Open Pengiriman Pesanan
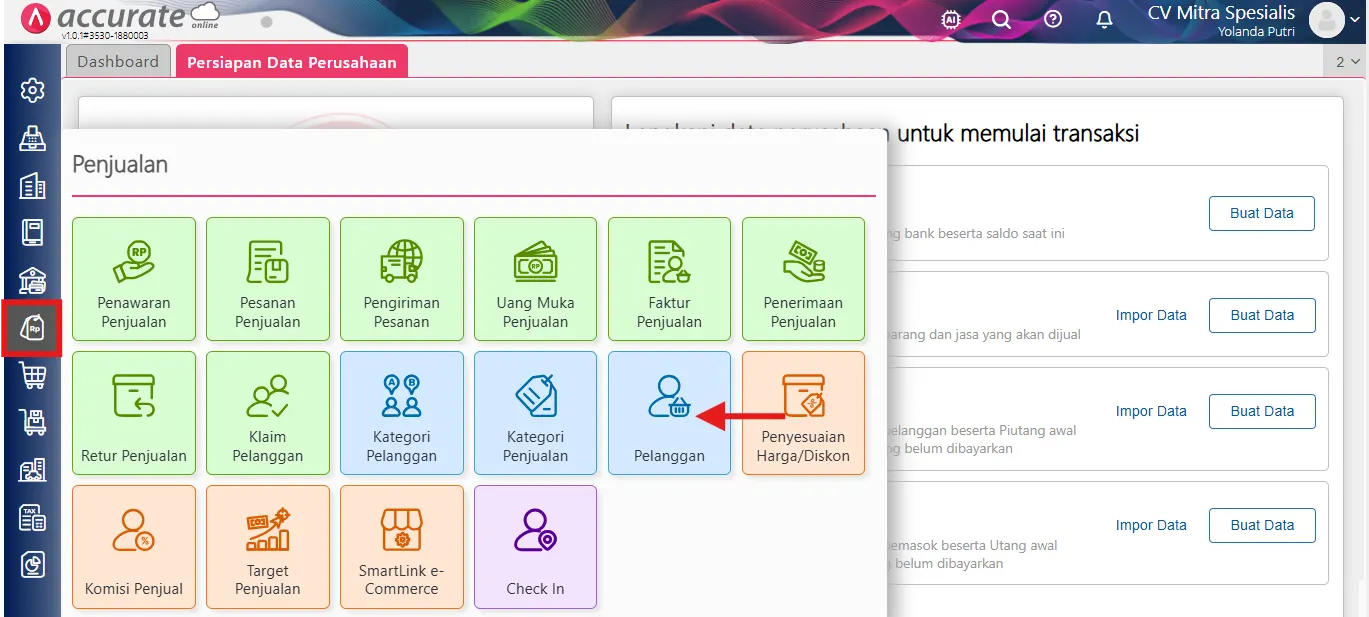The height and width of the screenshot is (617, 1369). click(401, 279)
